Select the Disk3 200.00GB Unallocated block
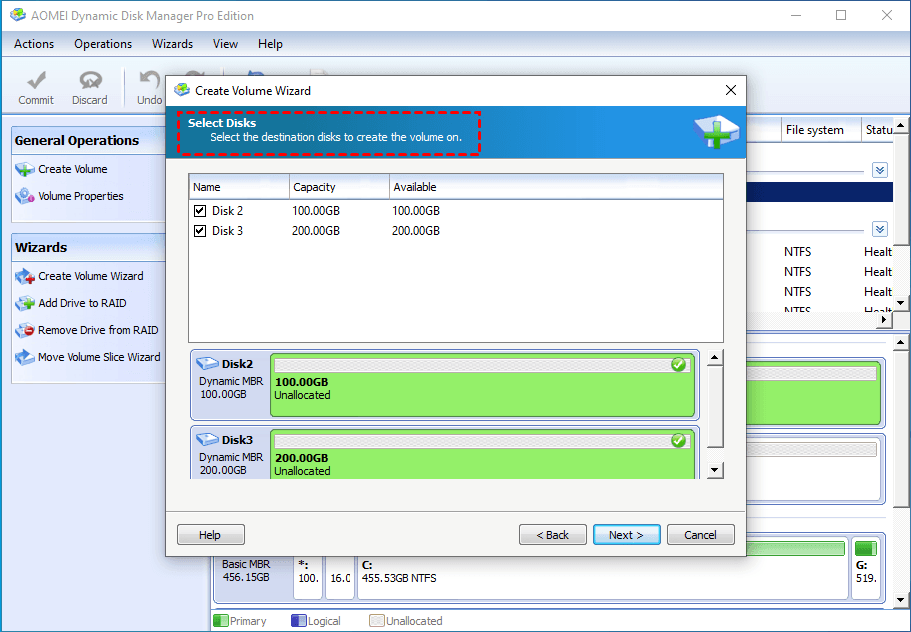911x632 pixels. (x=482, y=455)
